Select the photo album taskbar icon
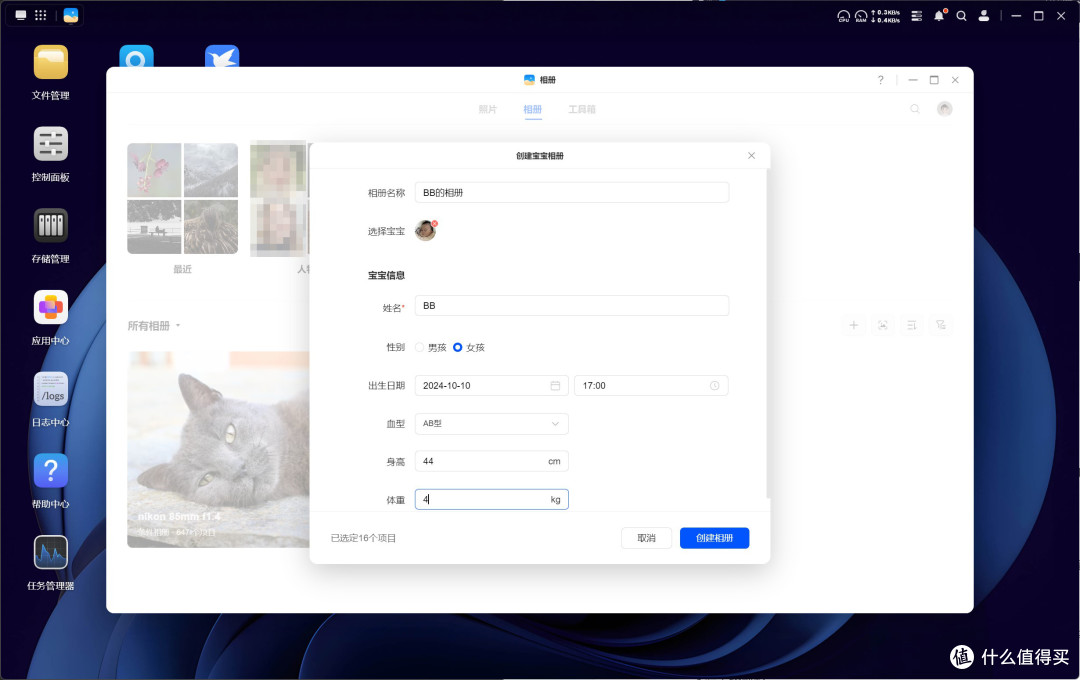This screenshot has width=1080, height=680. [x=71, y=15]
